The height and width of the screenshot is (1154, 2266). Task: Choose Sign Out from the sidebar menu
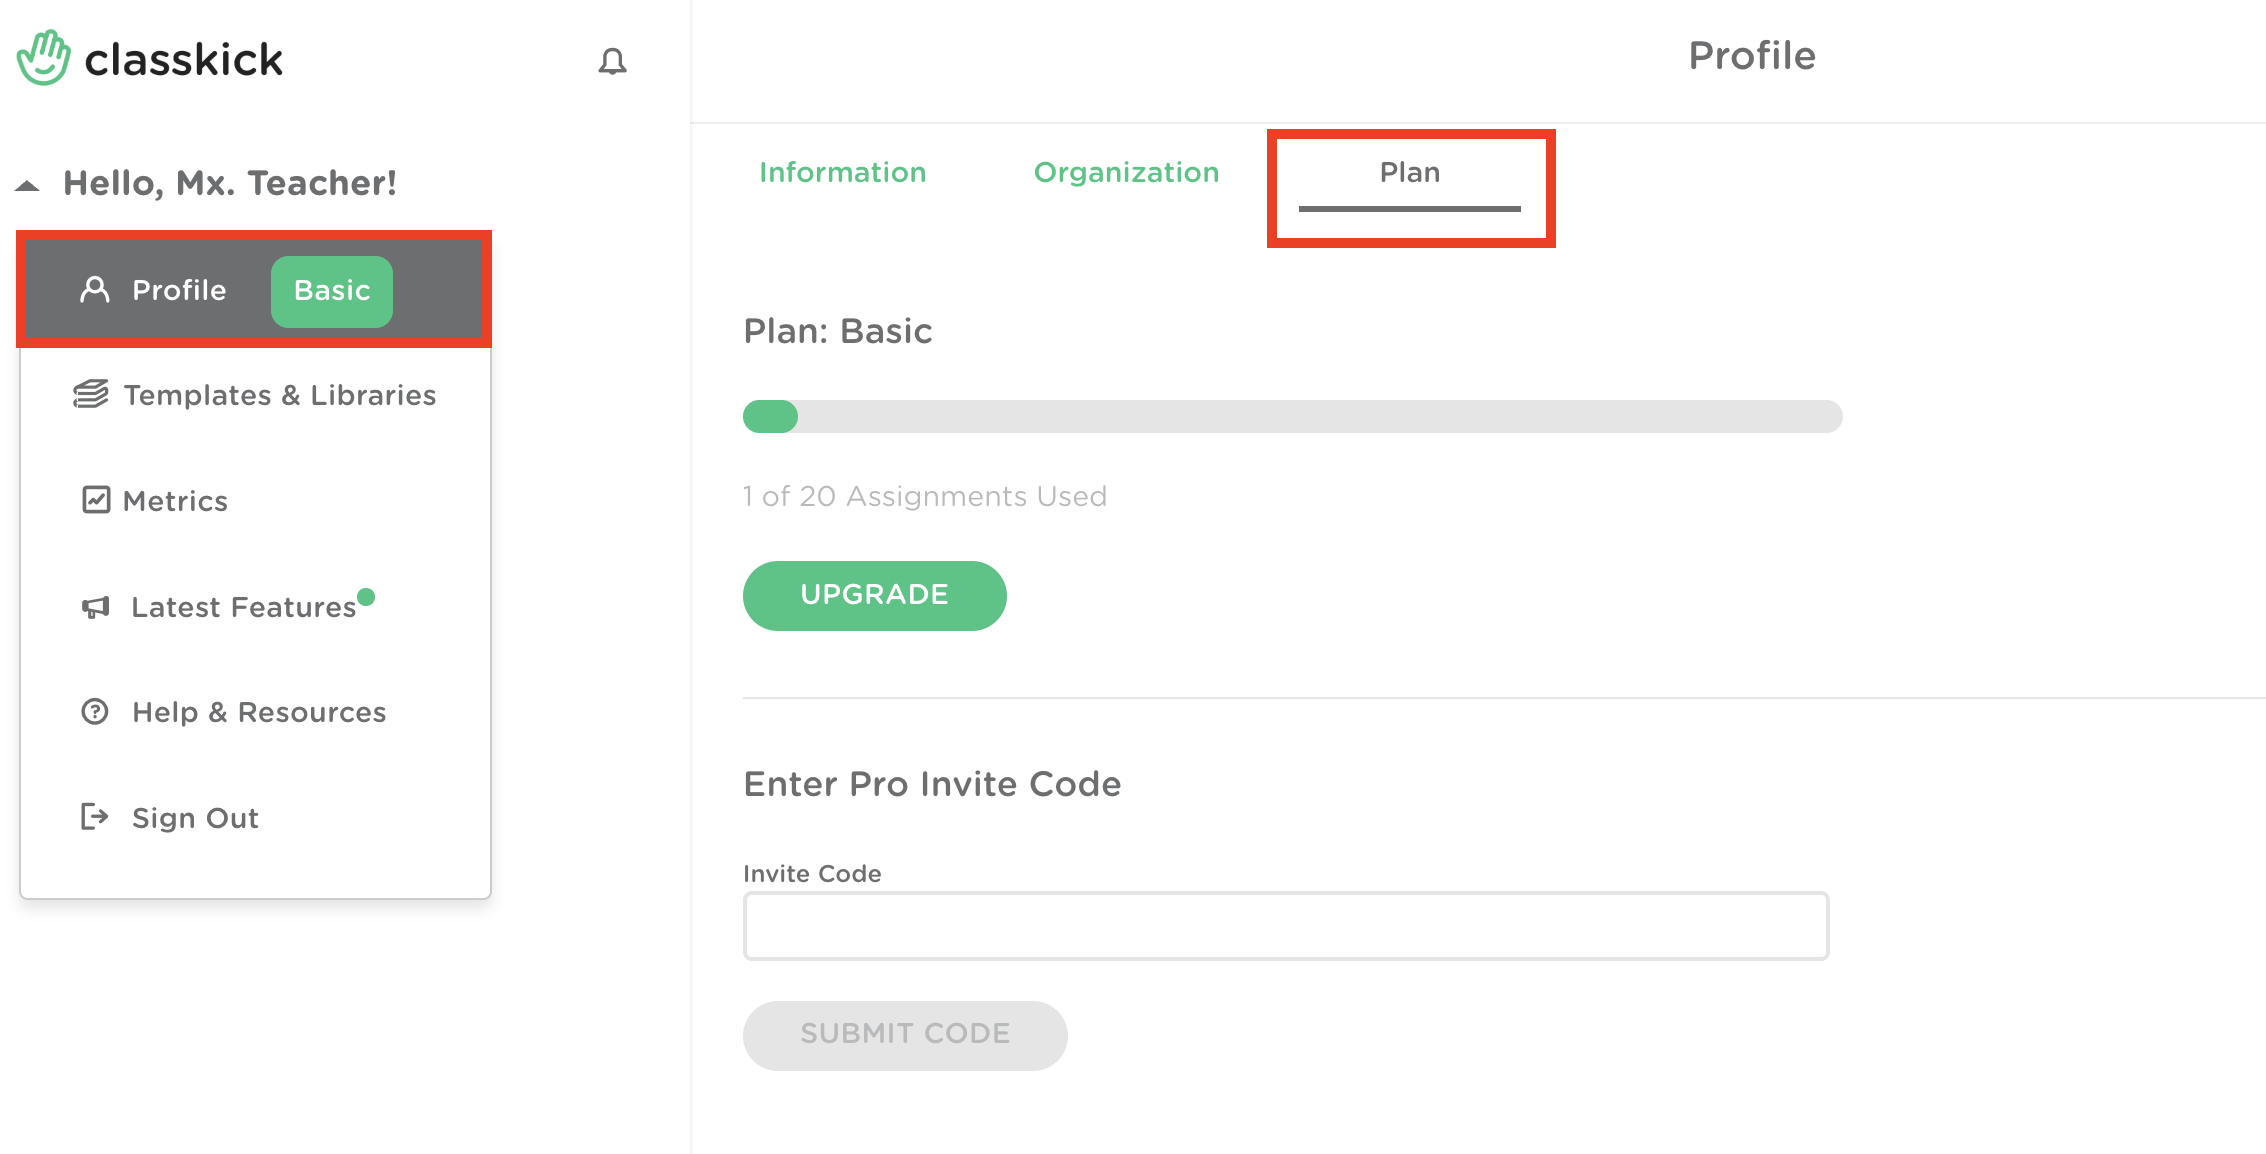(194, 817)
